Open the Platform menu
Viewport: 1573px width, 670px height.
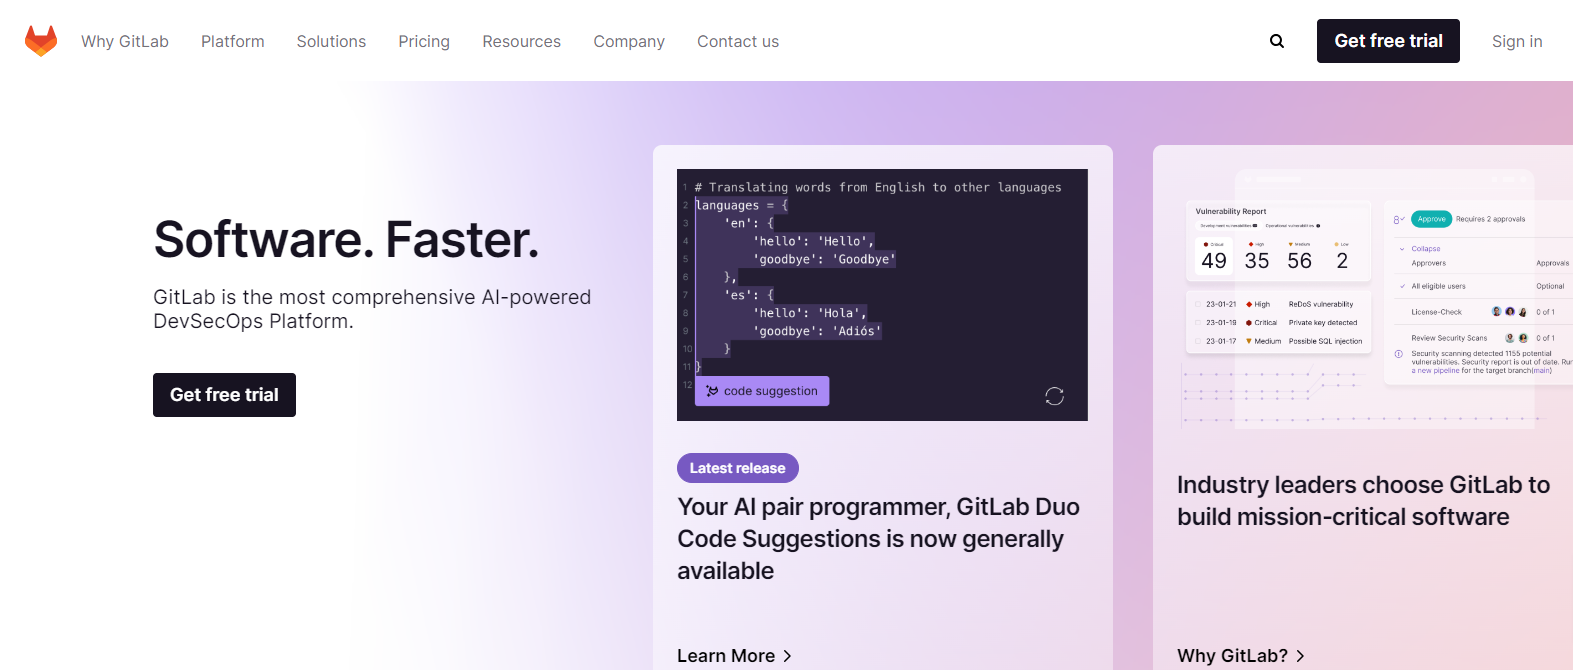click(233, 41)
